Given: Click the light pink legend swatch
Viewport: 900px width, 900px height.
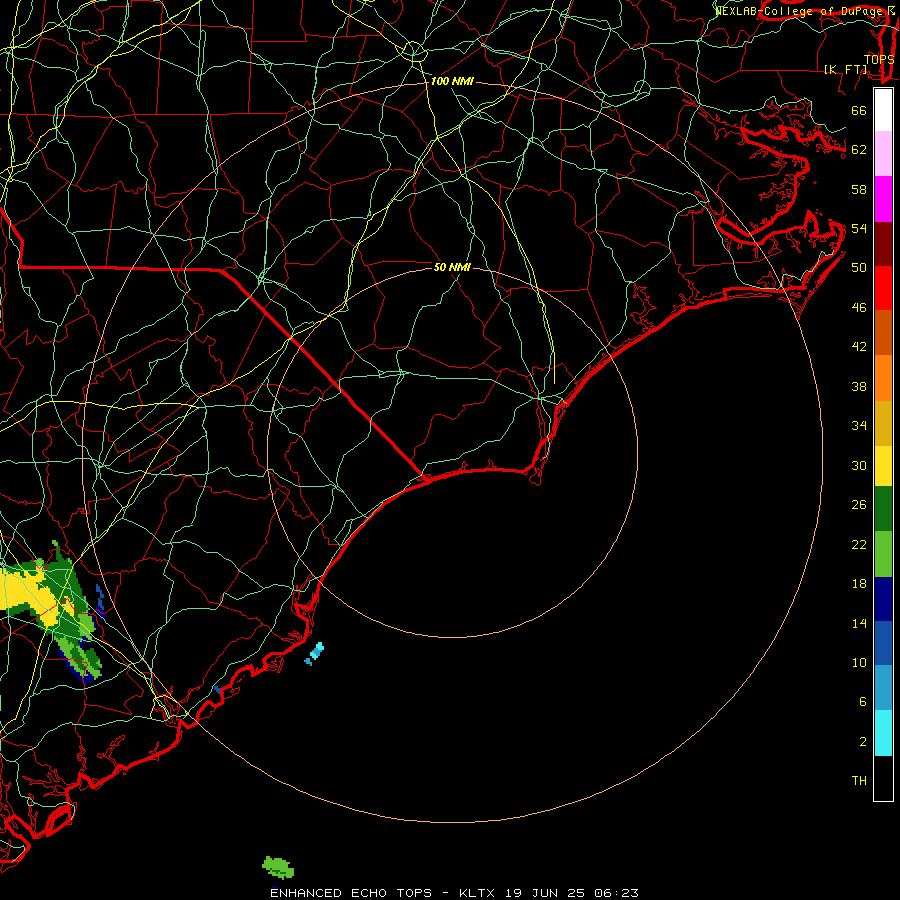Looking at the screenshot, I should click(883, 154).
